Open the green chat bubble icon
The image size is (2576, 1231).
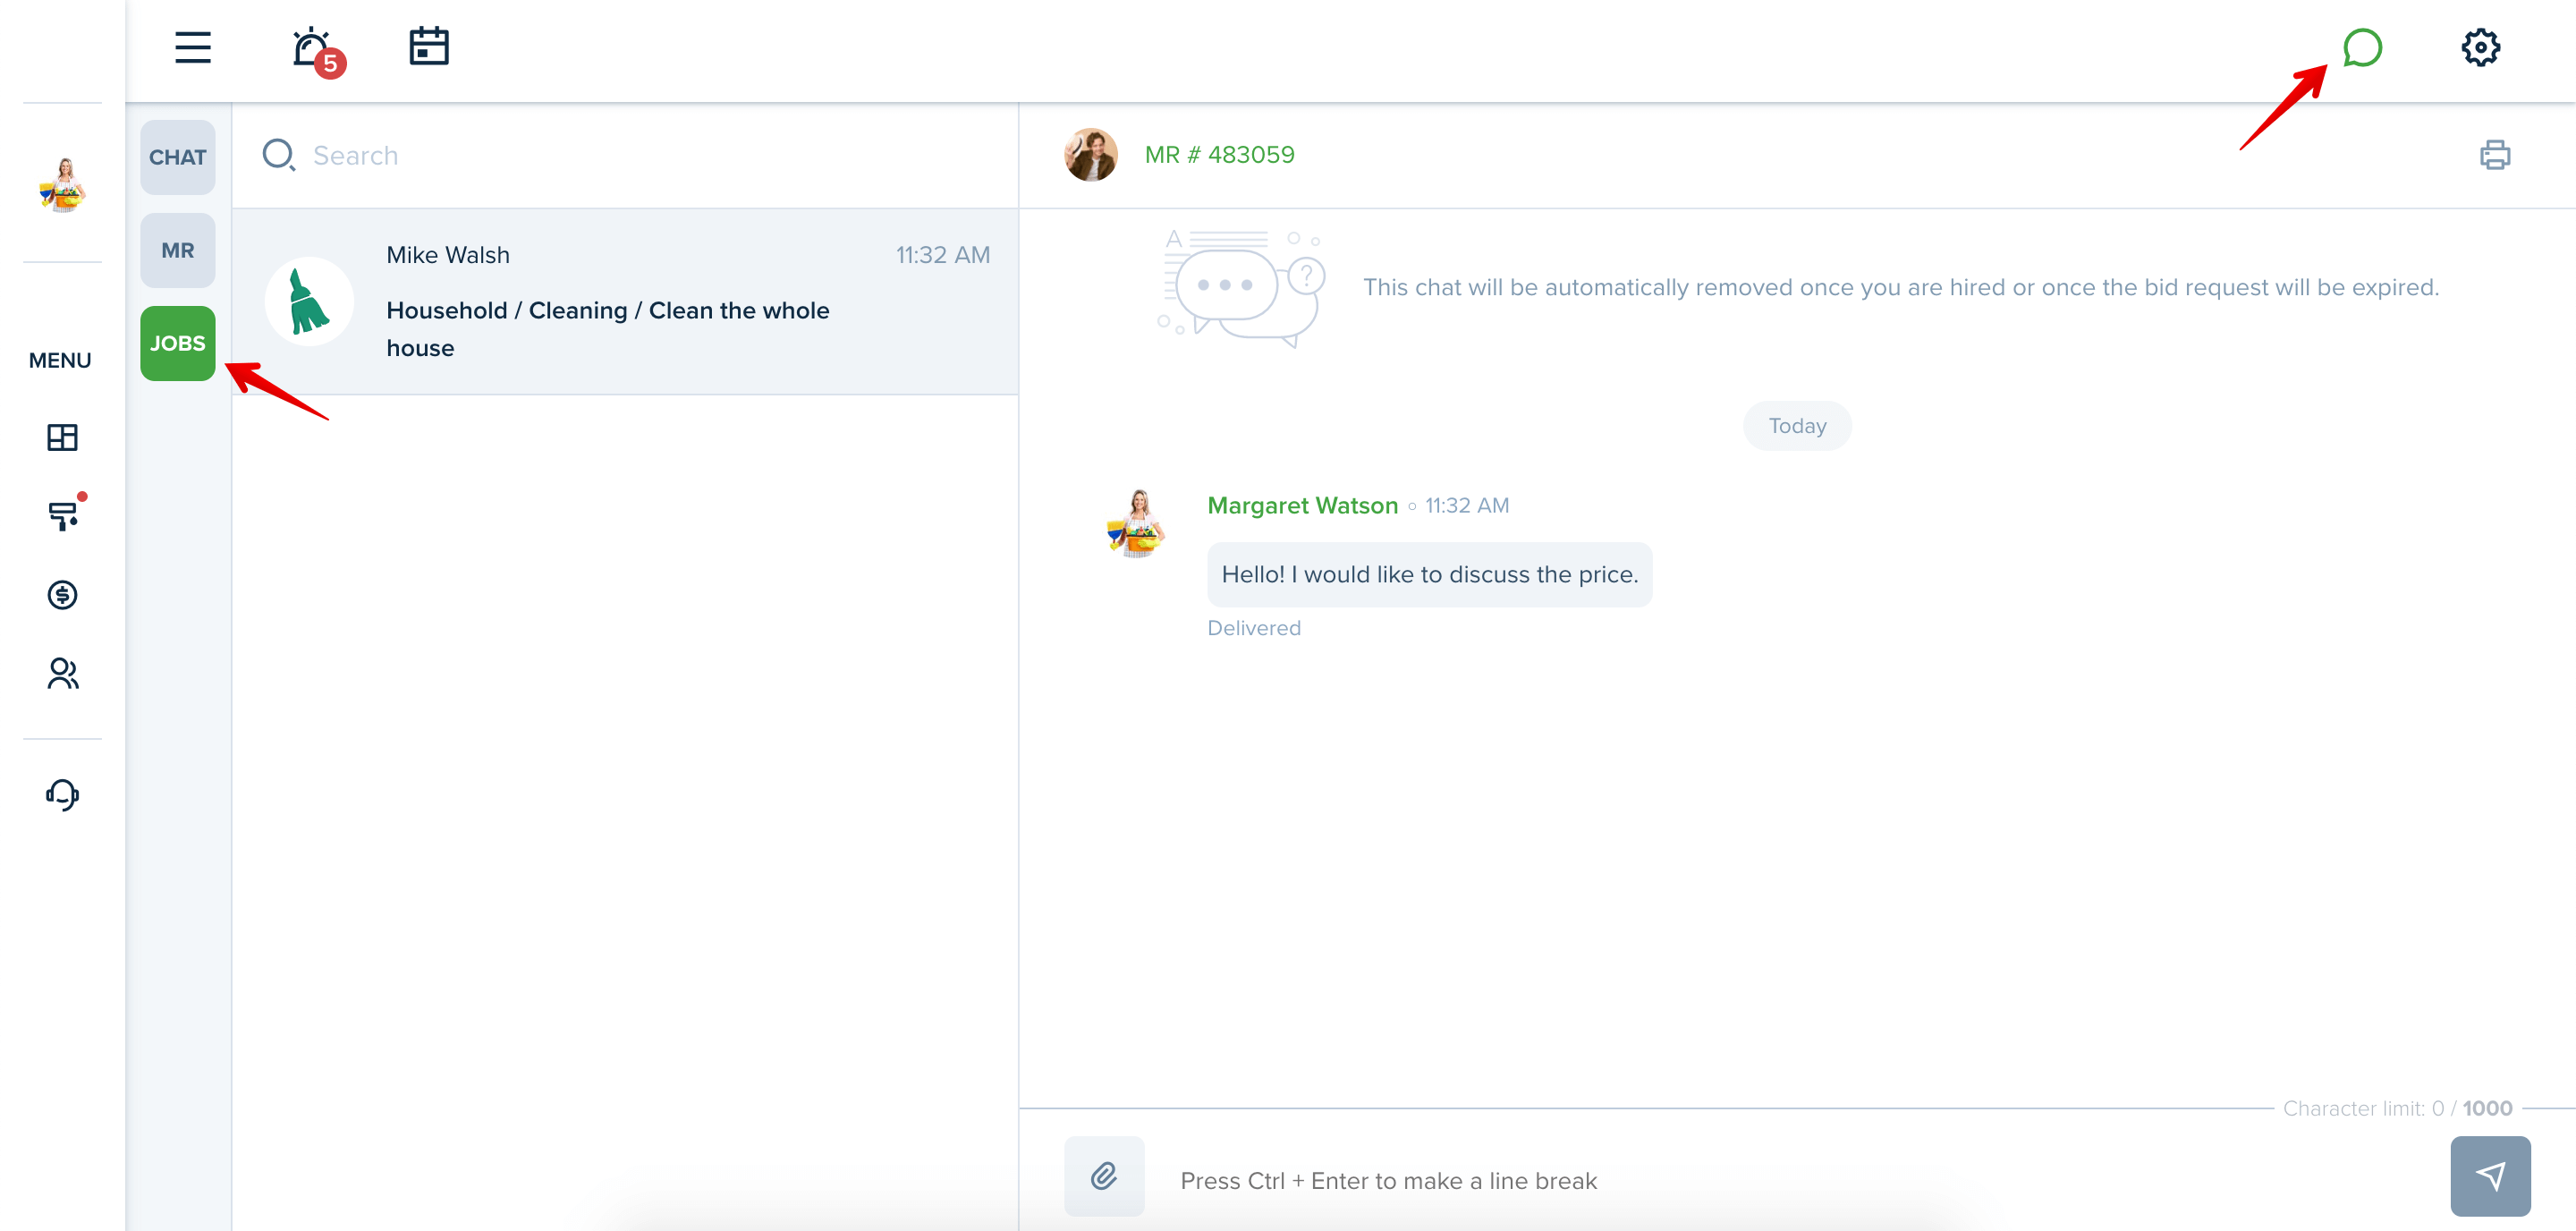2362,47
